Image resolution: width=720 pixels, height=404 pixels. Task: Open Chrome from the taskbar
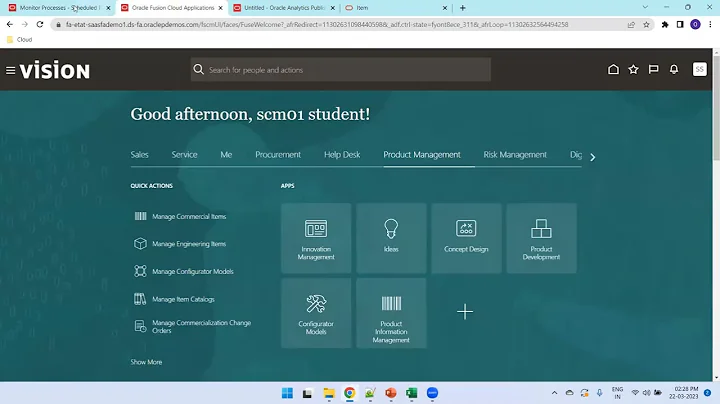[x=349, y=393]
